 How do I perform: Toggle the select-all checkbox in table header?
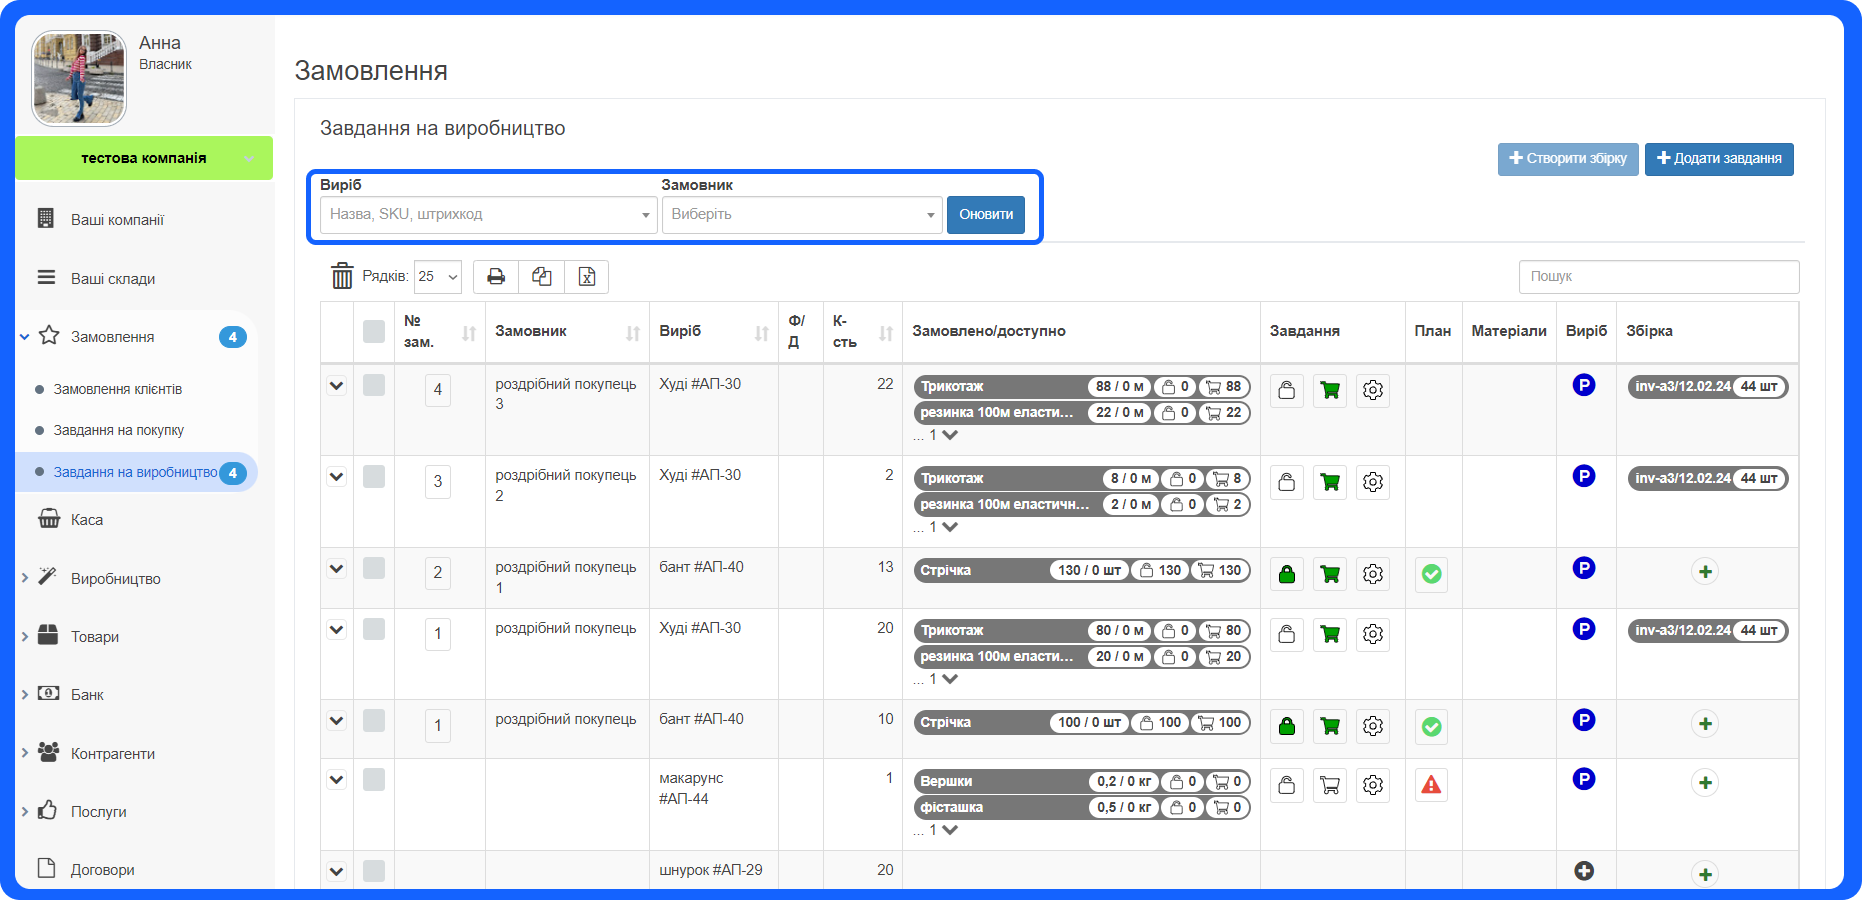[x=374, y=332]
